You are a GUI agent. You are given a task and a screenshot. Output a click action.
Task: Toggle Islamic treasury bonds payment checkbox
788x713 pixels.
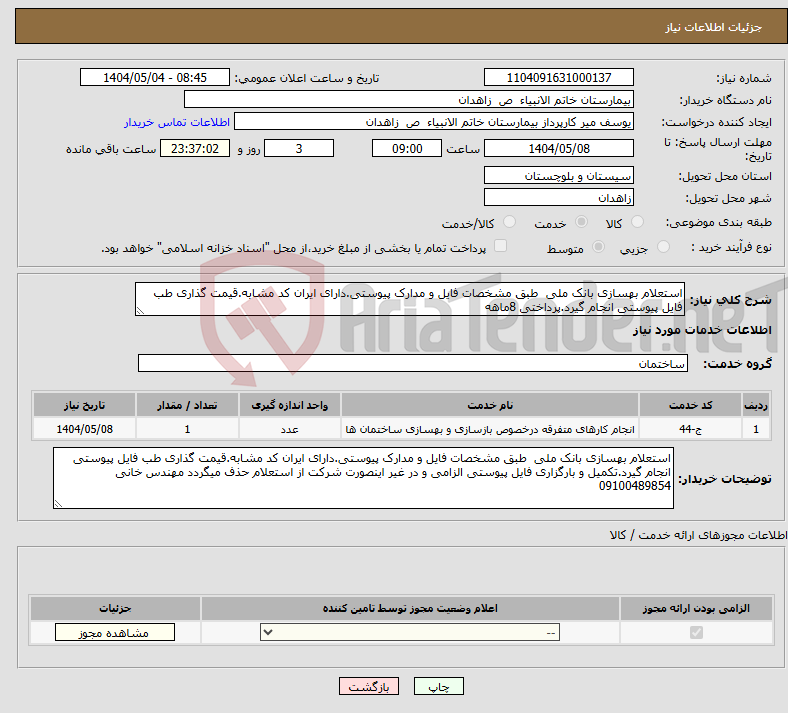tap(501, 246)
